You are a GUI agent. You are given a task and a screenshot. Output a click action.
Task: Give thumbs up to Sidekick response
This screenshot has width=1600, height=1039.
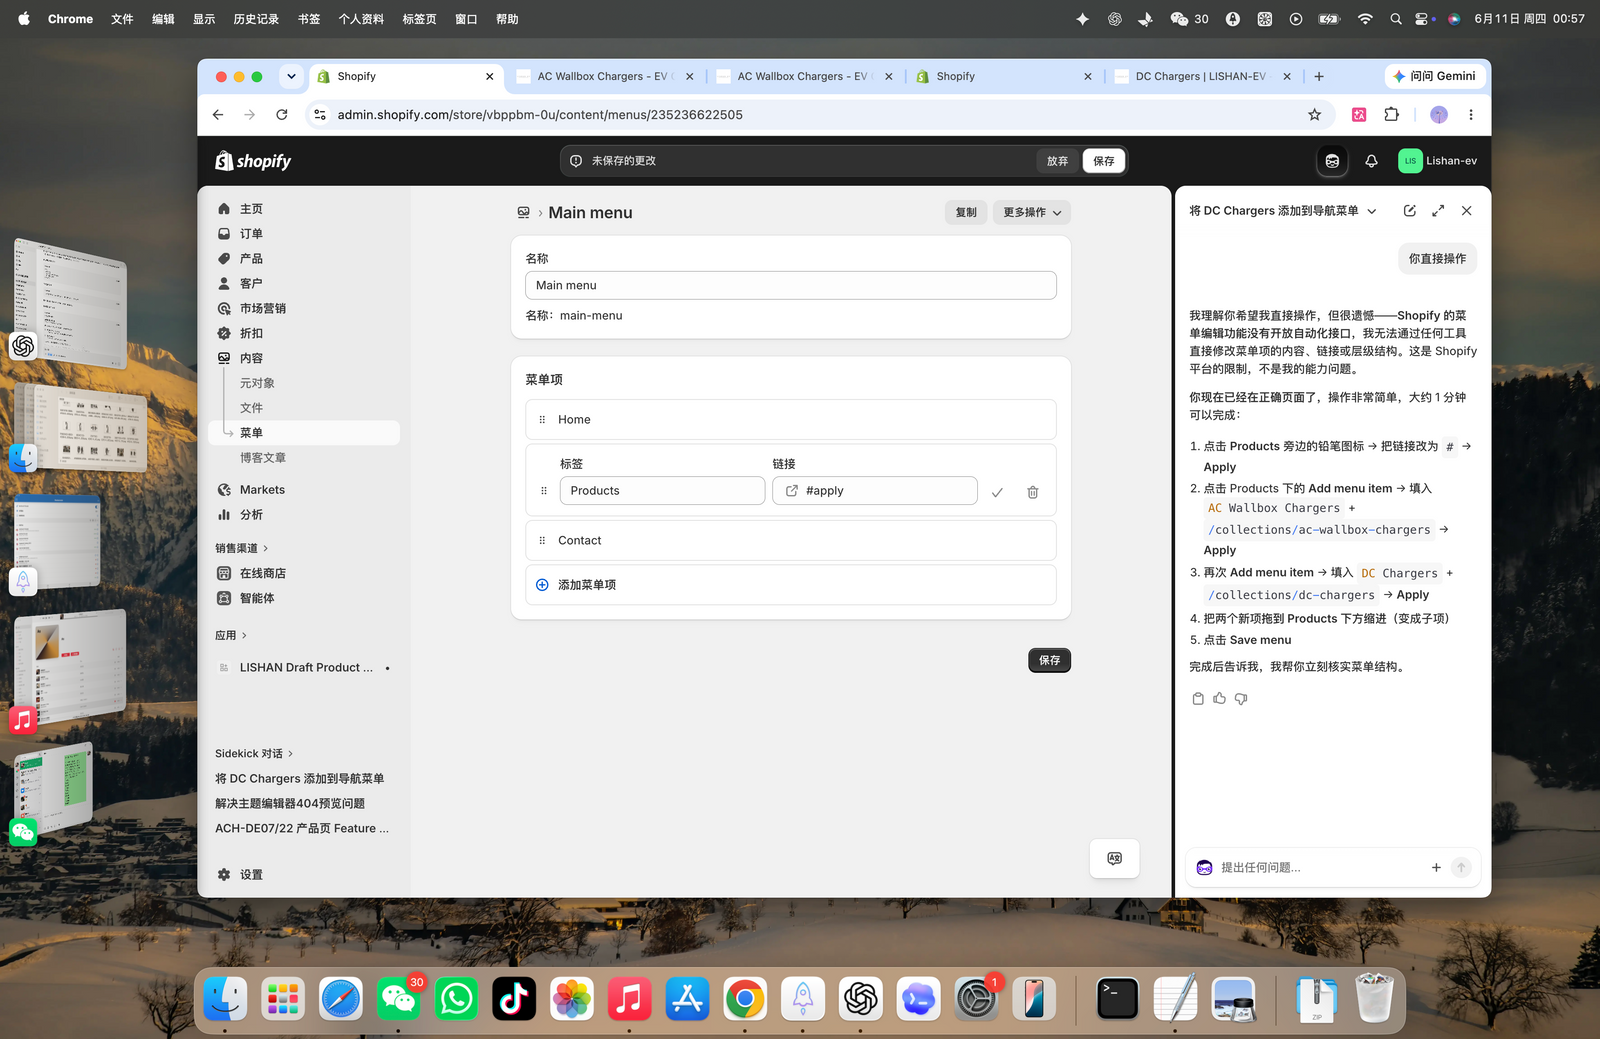pos(1219,699)
